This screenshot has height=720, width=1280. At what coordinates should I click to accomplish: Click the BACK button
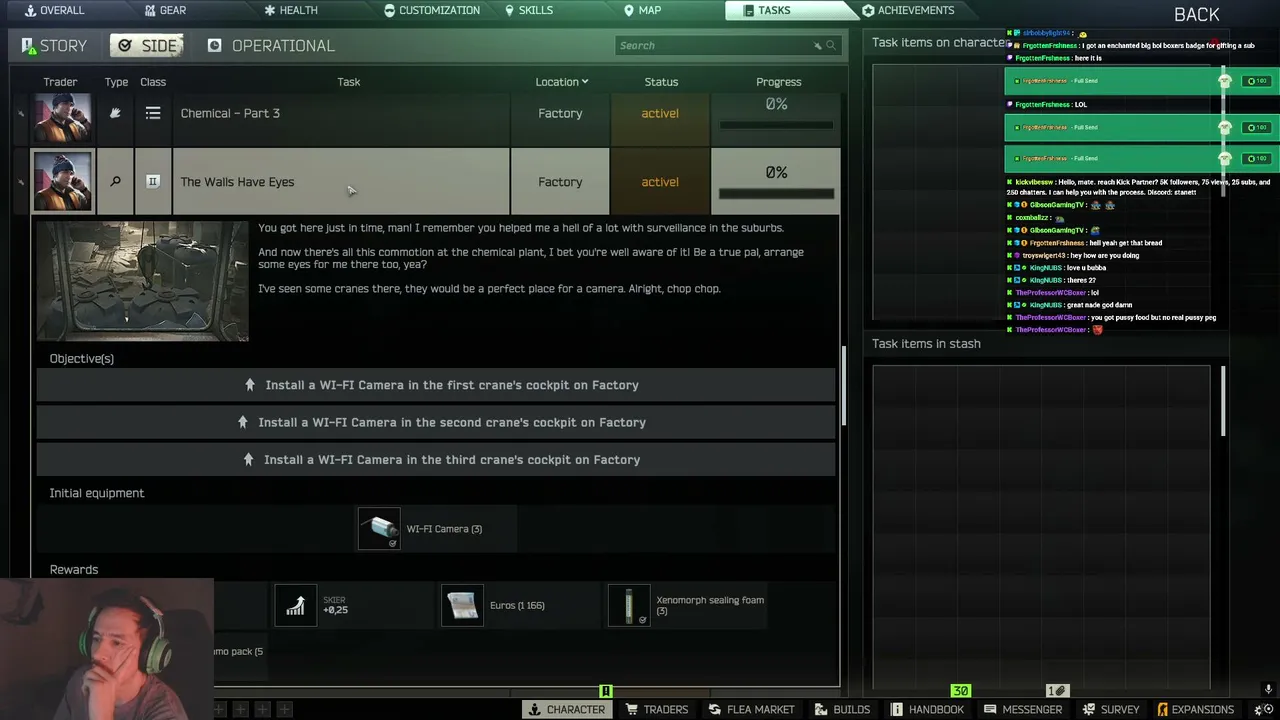click(1197, 14)
